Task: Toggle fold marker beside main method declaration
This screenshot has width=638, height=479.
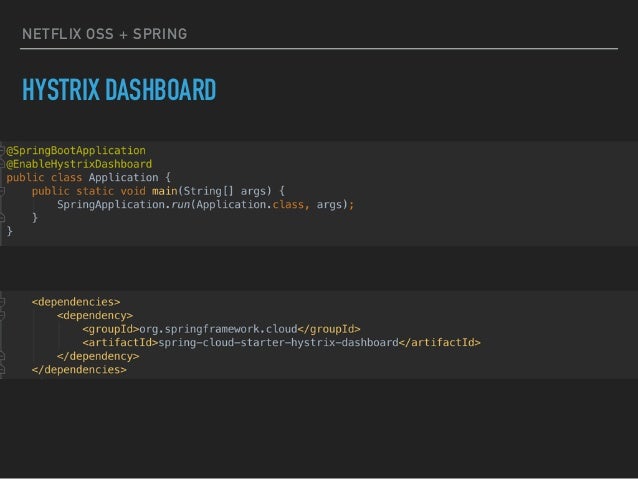Action: click(2, 191)
